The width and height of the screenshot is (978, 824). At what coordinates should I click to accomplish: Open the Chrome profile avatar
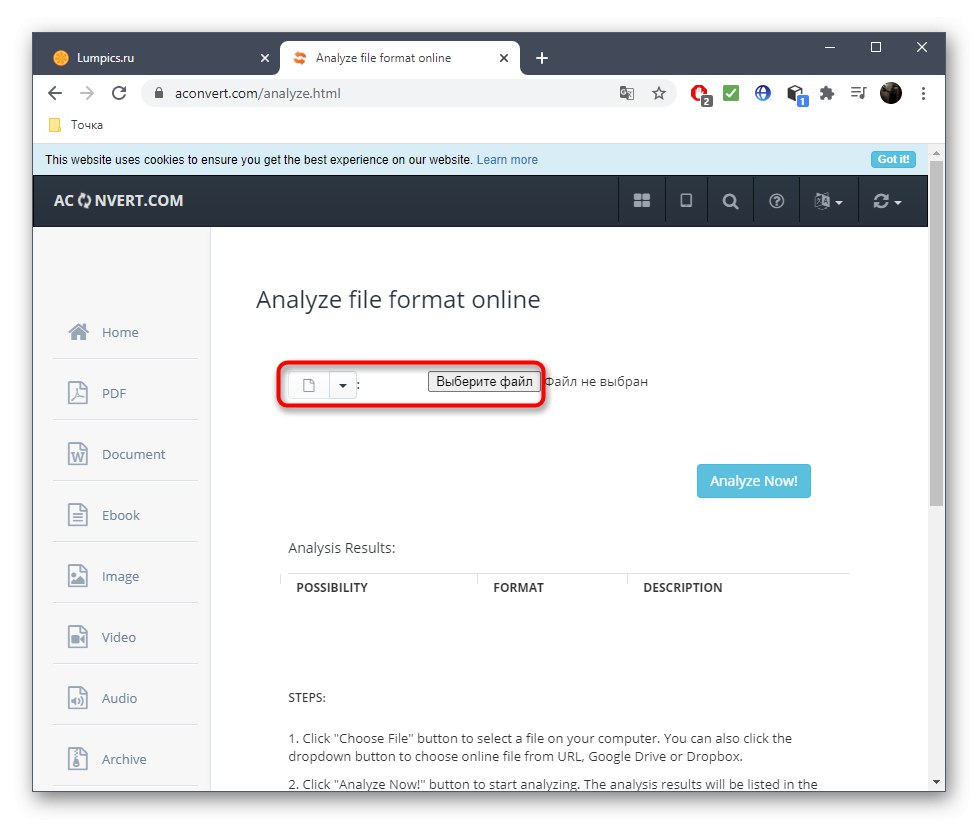point(891,94)
